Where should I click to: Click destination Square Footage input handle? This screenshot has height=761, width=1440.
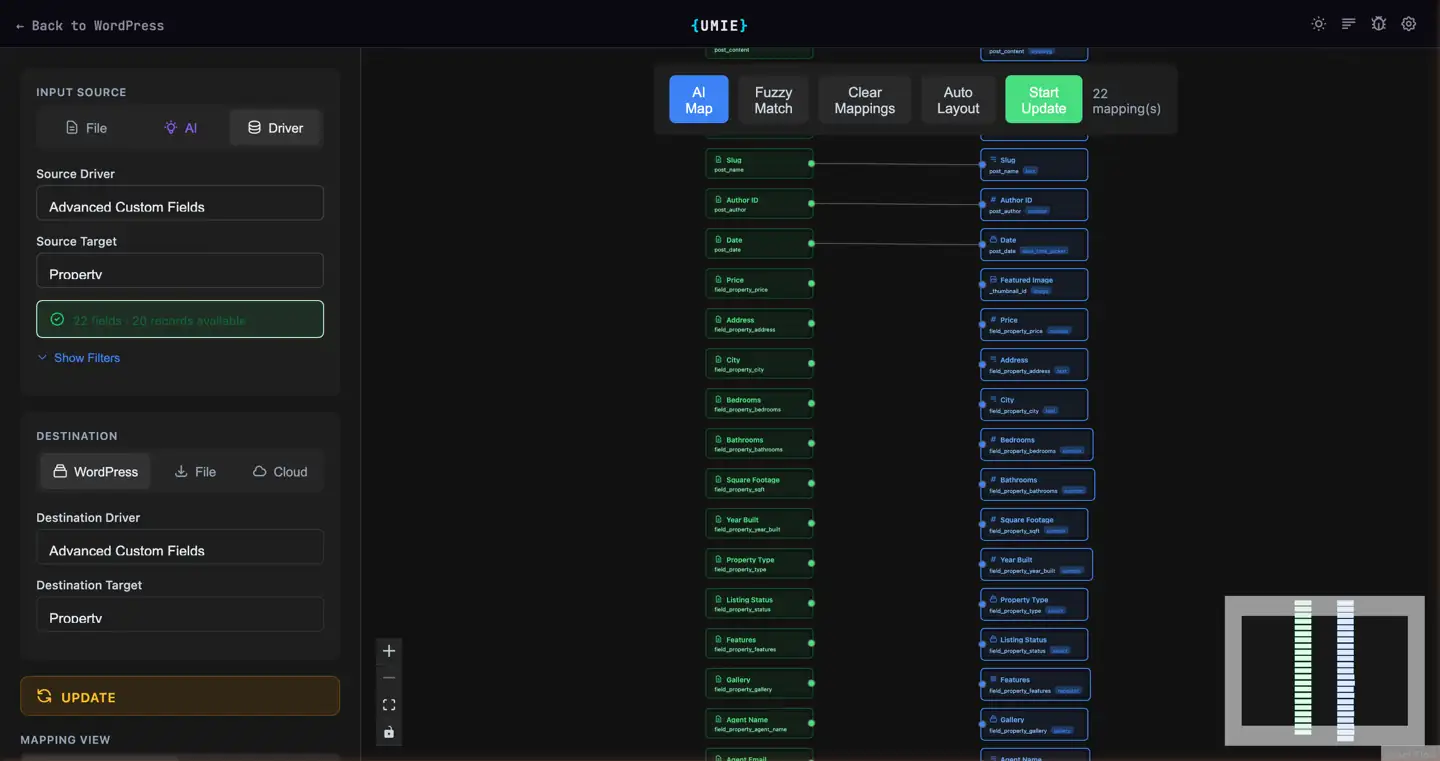pyautogui.click(x=982, y=524)
